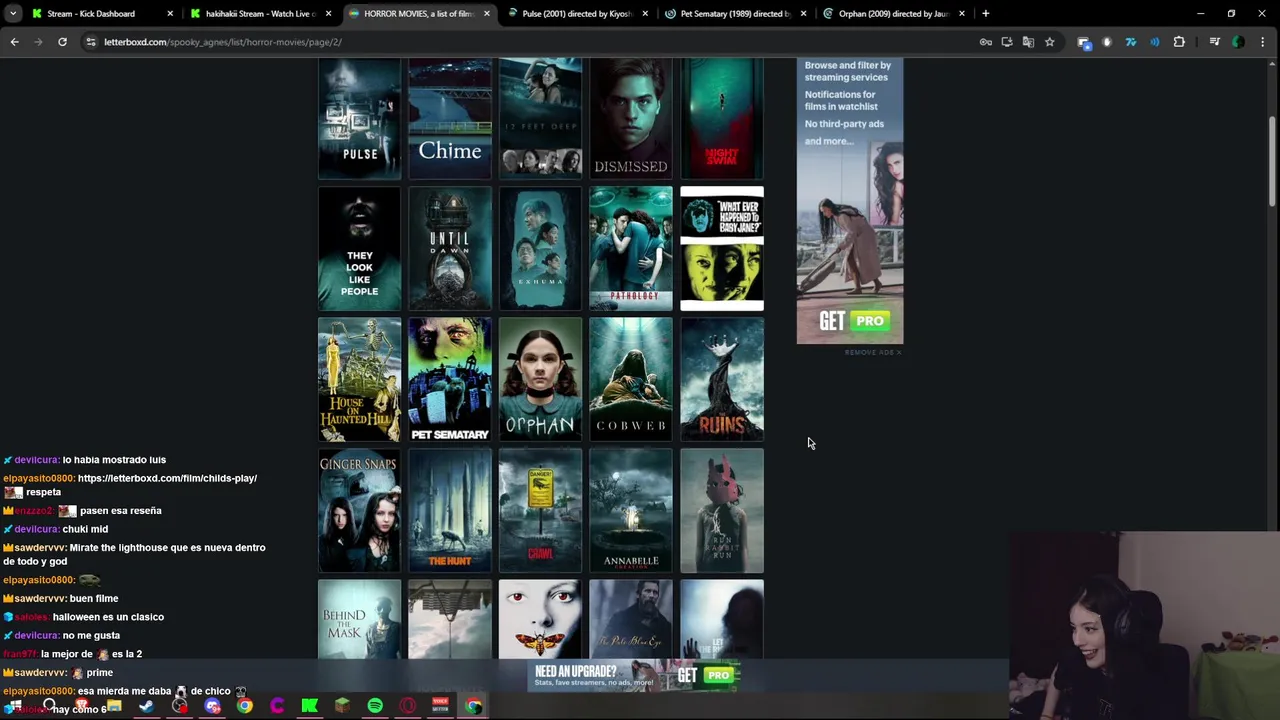
Task: Open the Extensions puzzle icon
Action: 1179,42
